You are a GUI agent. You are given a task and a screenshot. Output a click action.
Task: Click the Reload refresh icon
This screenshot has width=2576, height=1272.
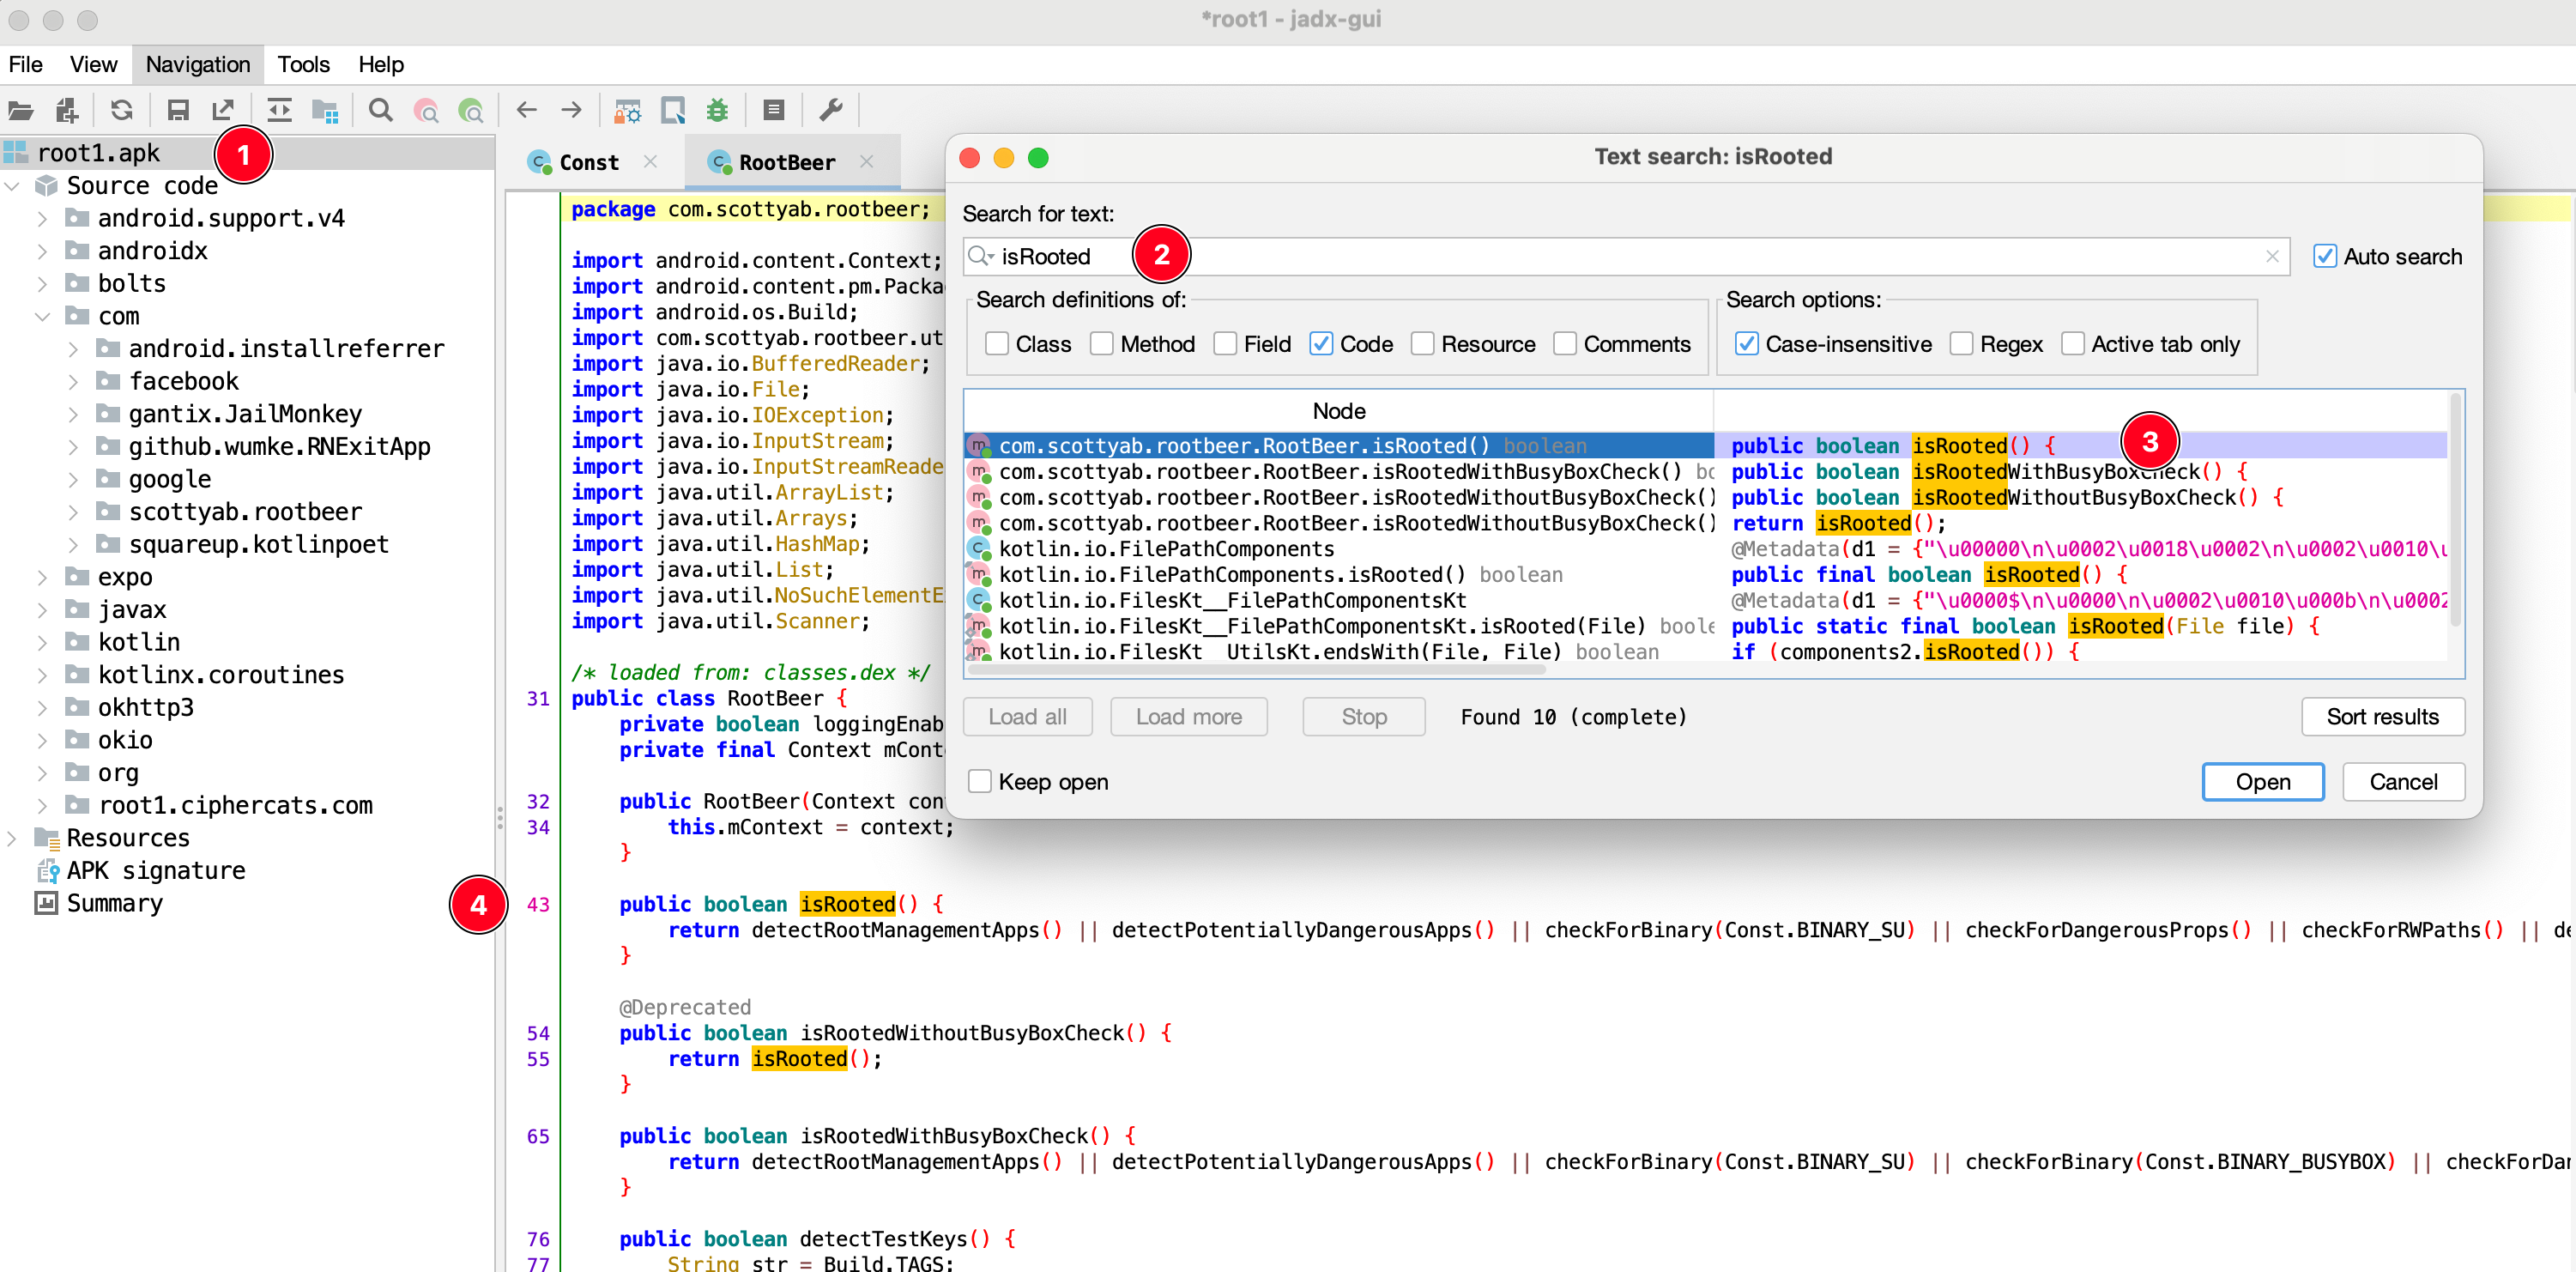pyautogui.click(x=122, y=110)
